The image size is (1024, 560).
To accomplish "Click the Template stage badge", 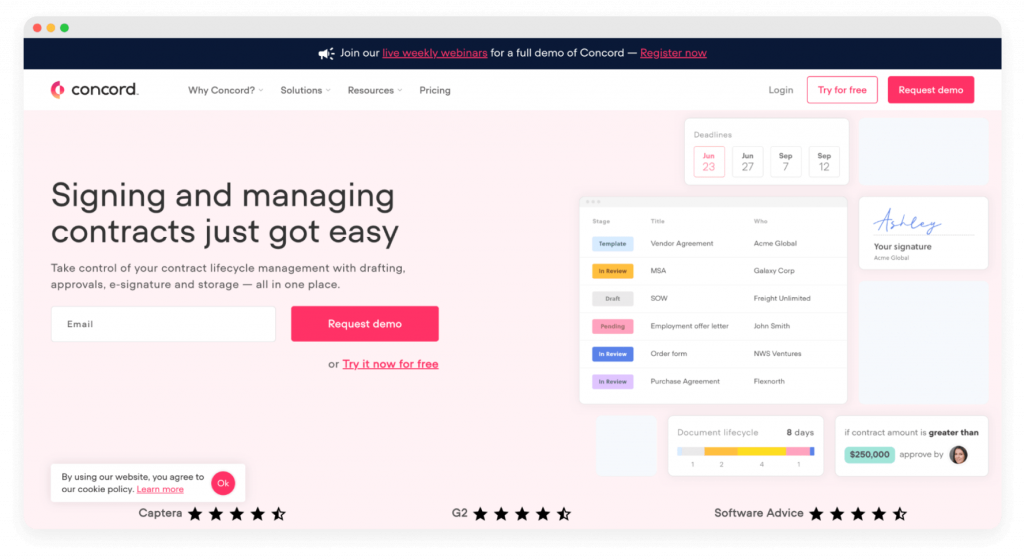I will coord(612,244).
